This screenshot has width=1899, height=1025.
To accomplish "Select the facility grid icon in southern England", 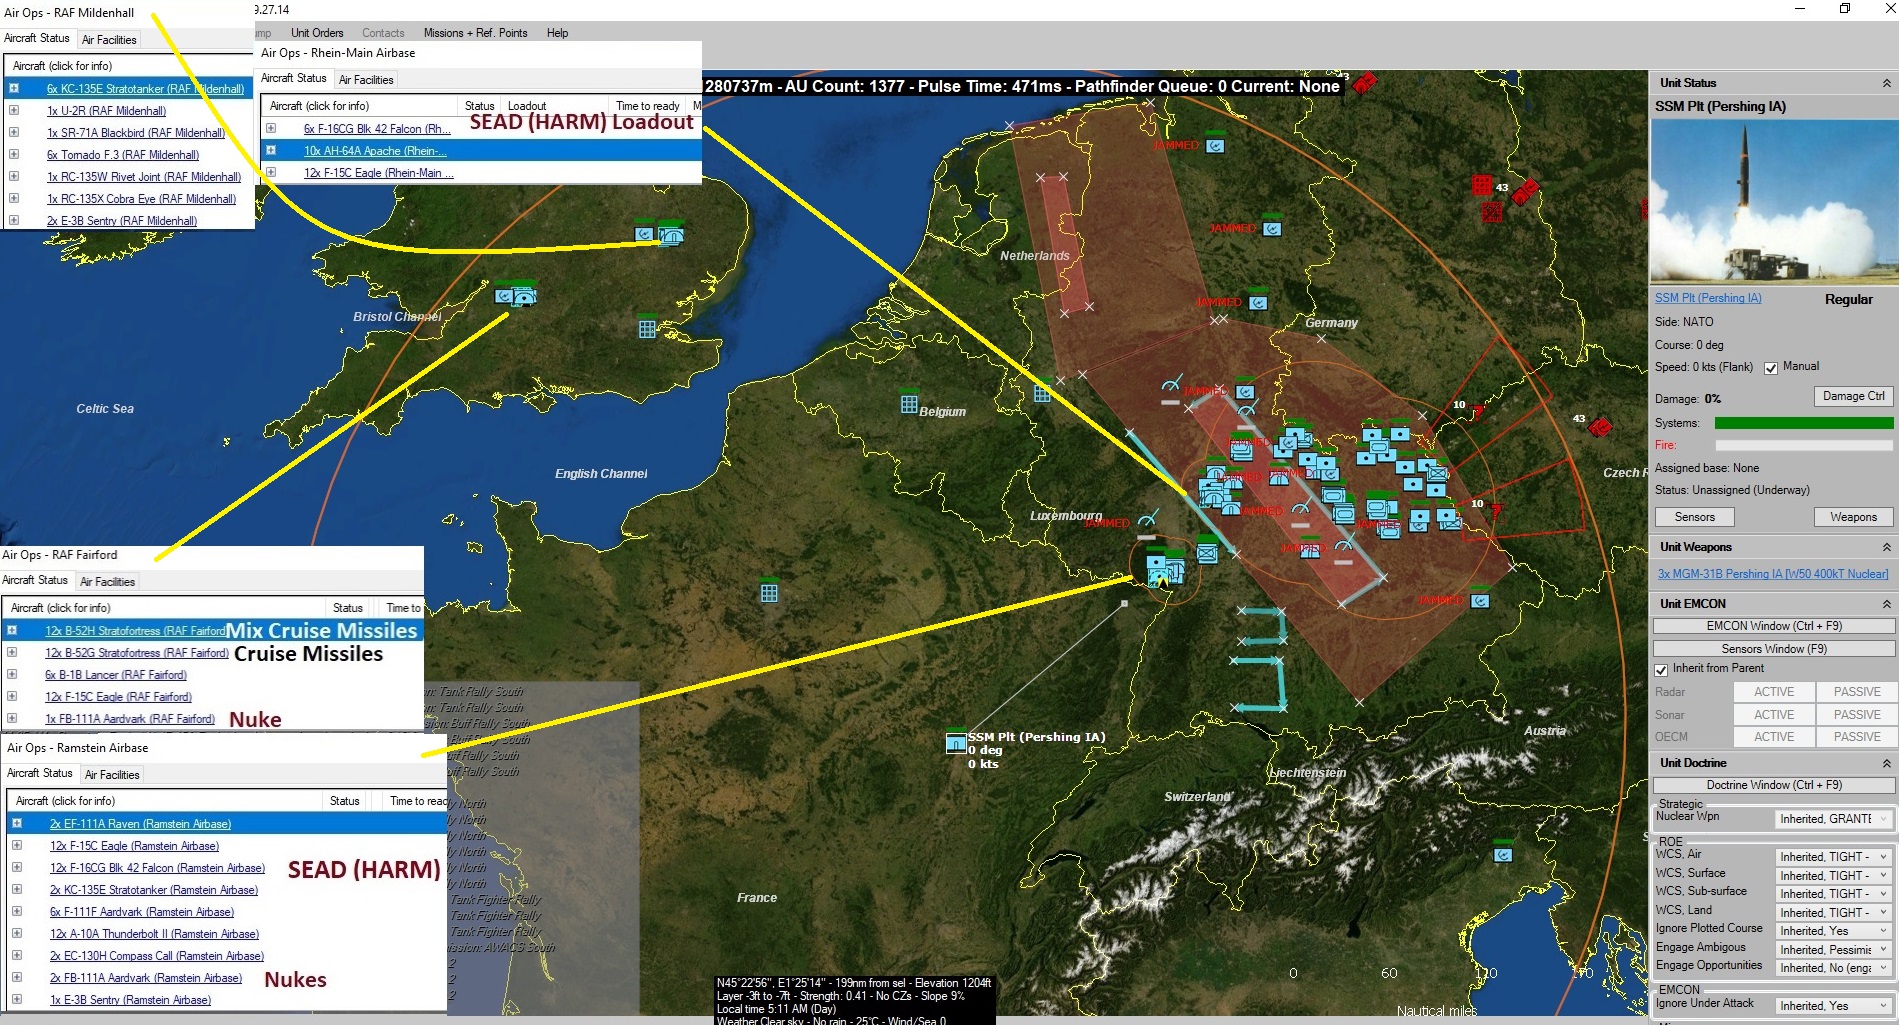I will 647,328.
